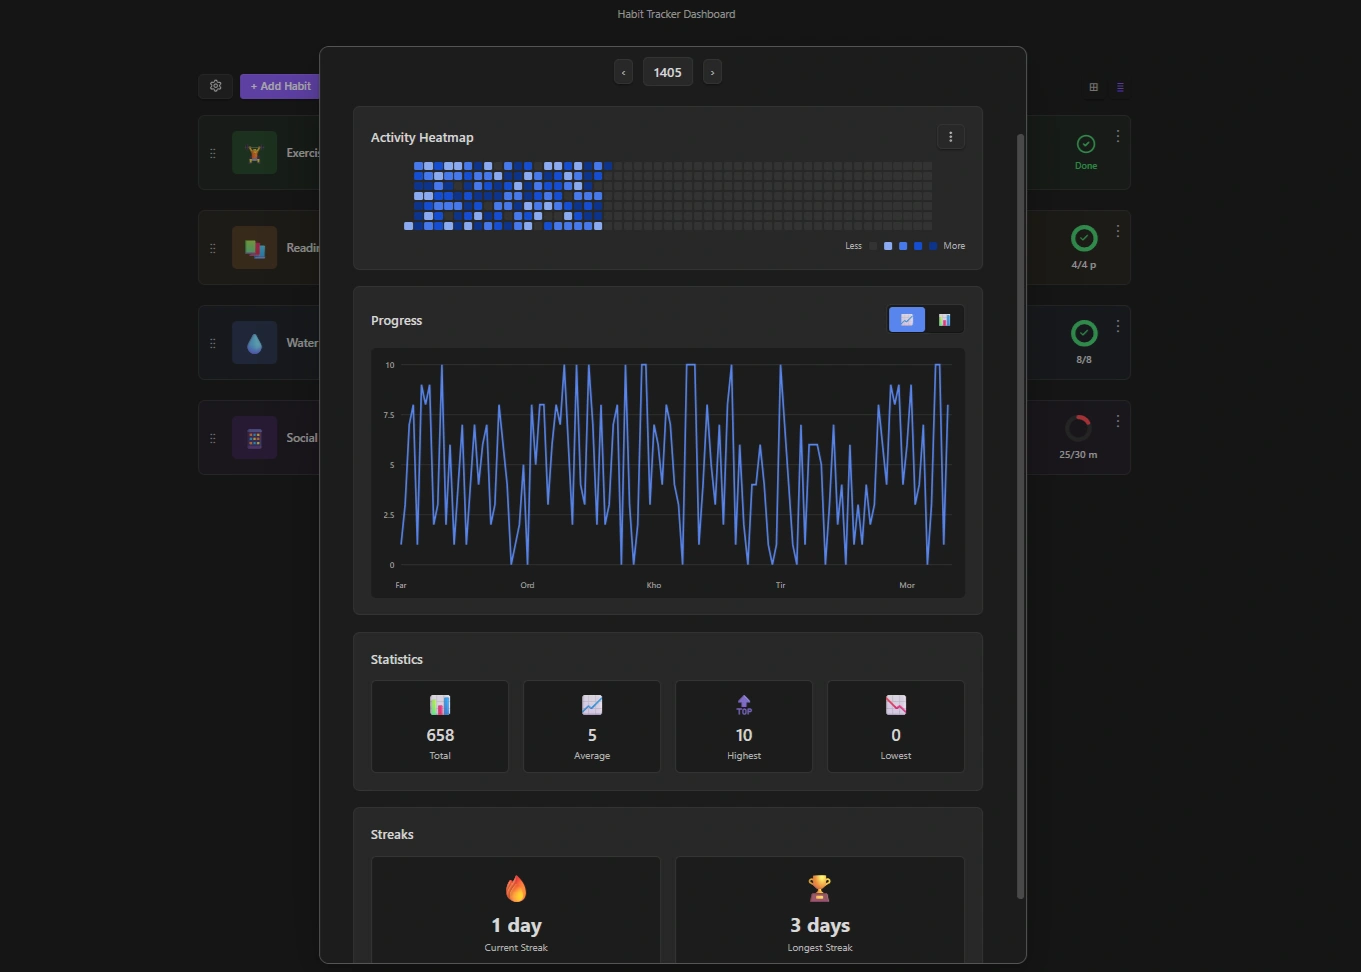Viewport: 1361px width, 972px height.
Task: Click the Progress section heading
Action: click(x=397, y=321)
